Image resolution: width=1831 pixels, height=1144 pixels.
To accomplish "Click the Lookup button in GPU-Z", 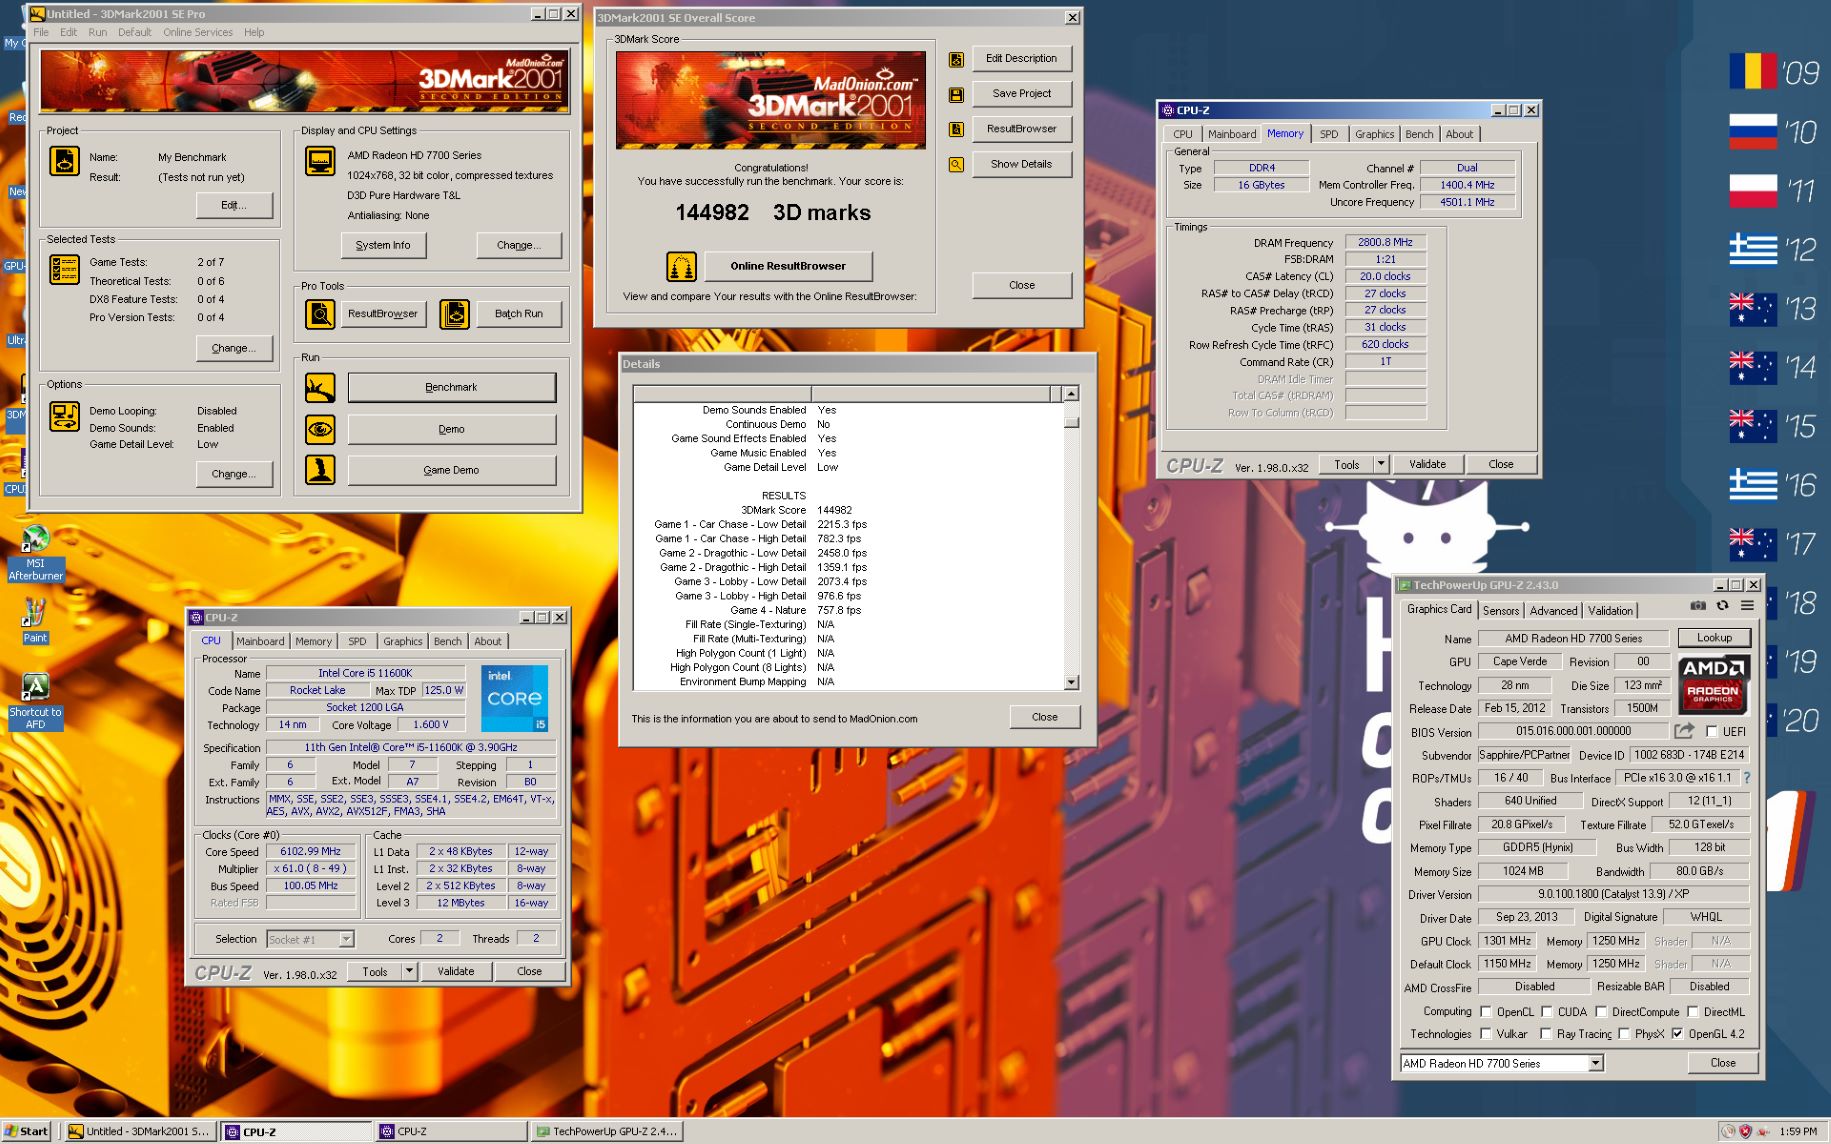I will 1714,638.
